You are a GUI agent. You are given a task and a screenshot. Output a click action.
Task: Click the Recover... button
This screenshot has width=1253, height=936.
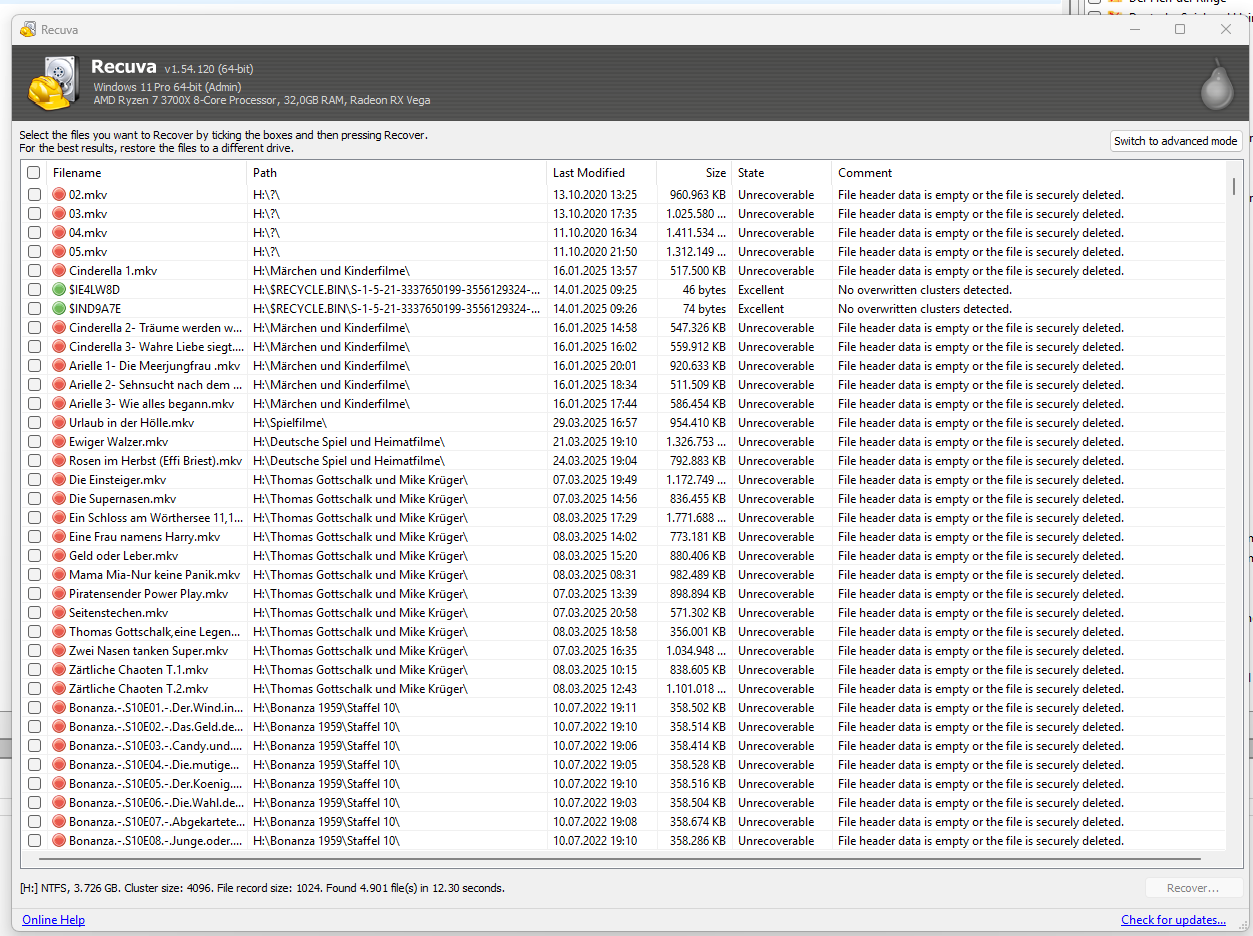point(1194,888)
